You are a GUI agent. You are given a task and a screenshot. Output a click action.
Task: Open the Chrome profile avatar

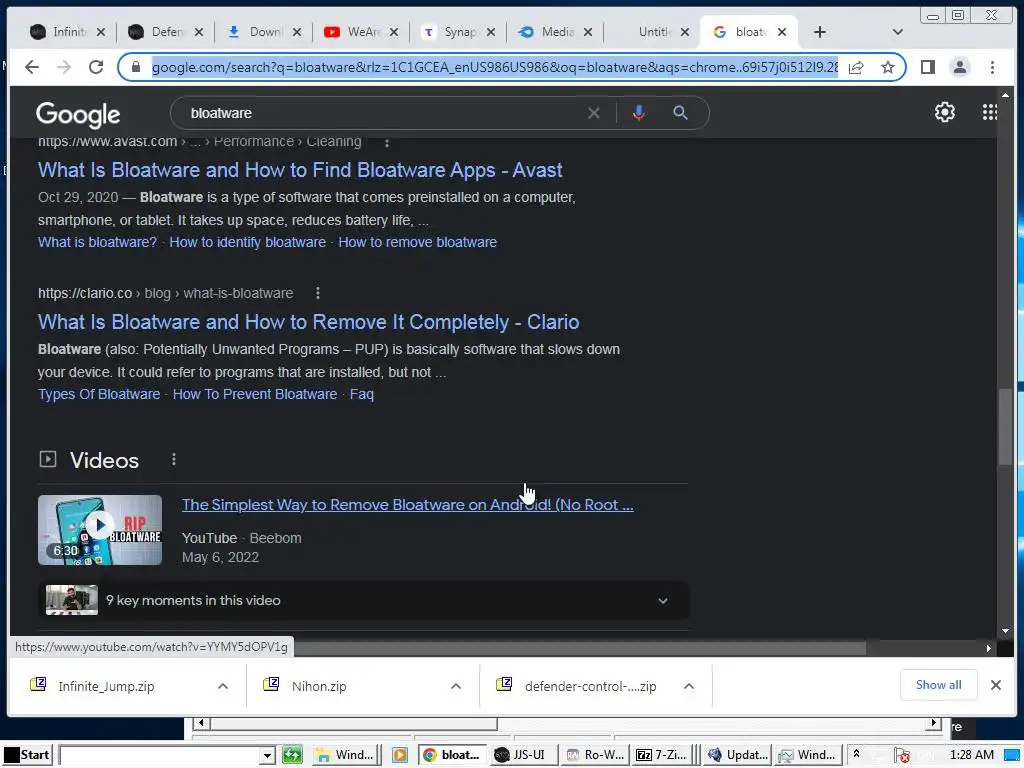(x=959, y=67)
